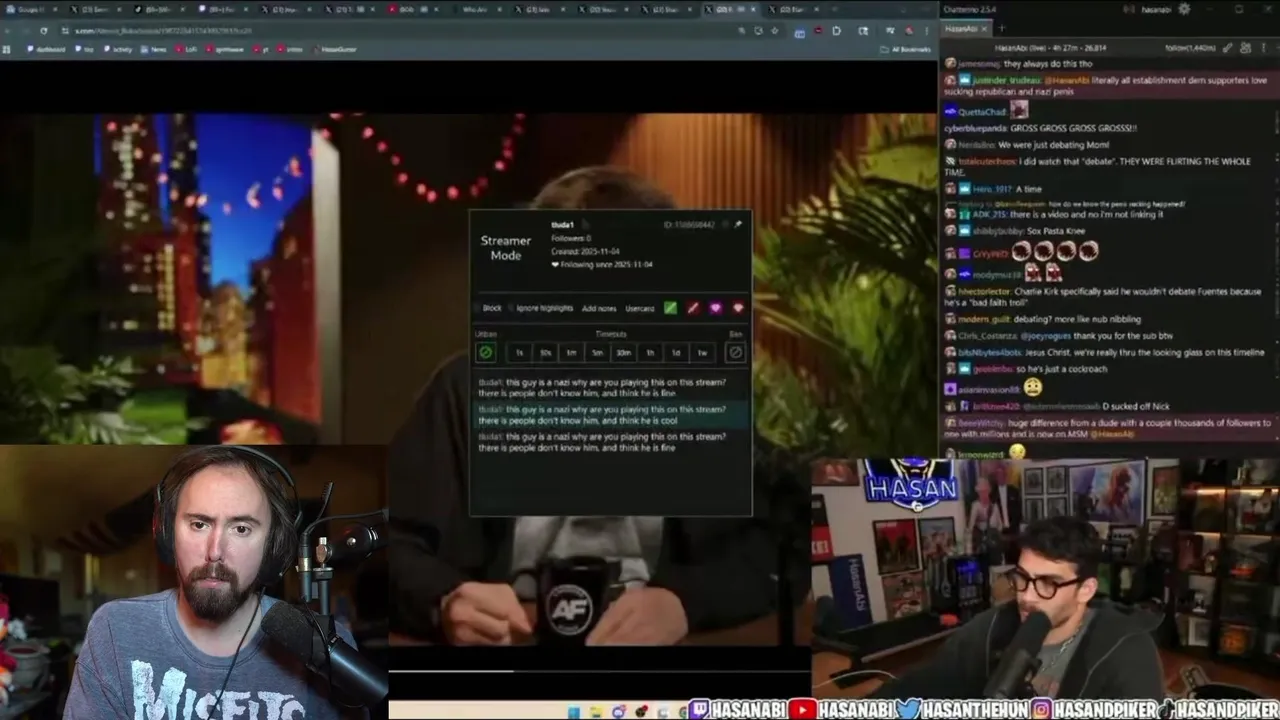Open moderation mode sword icon in Chatterino
1280x720 pixels.
1228,47
